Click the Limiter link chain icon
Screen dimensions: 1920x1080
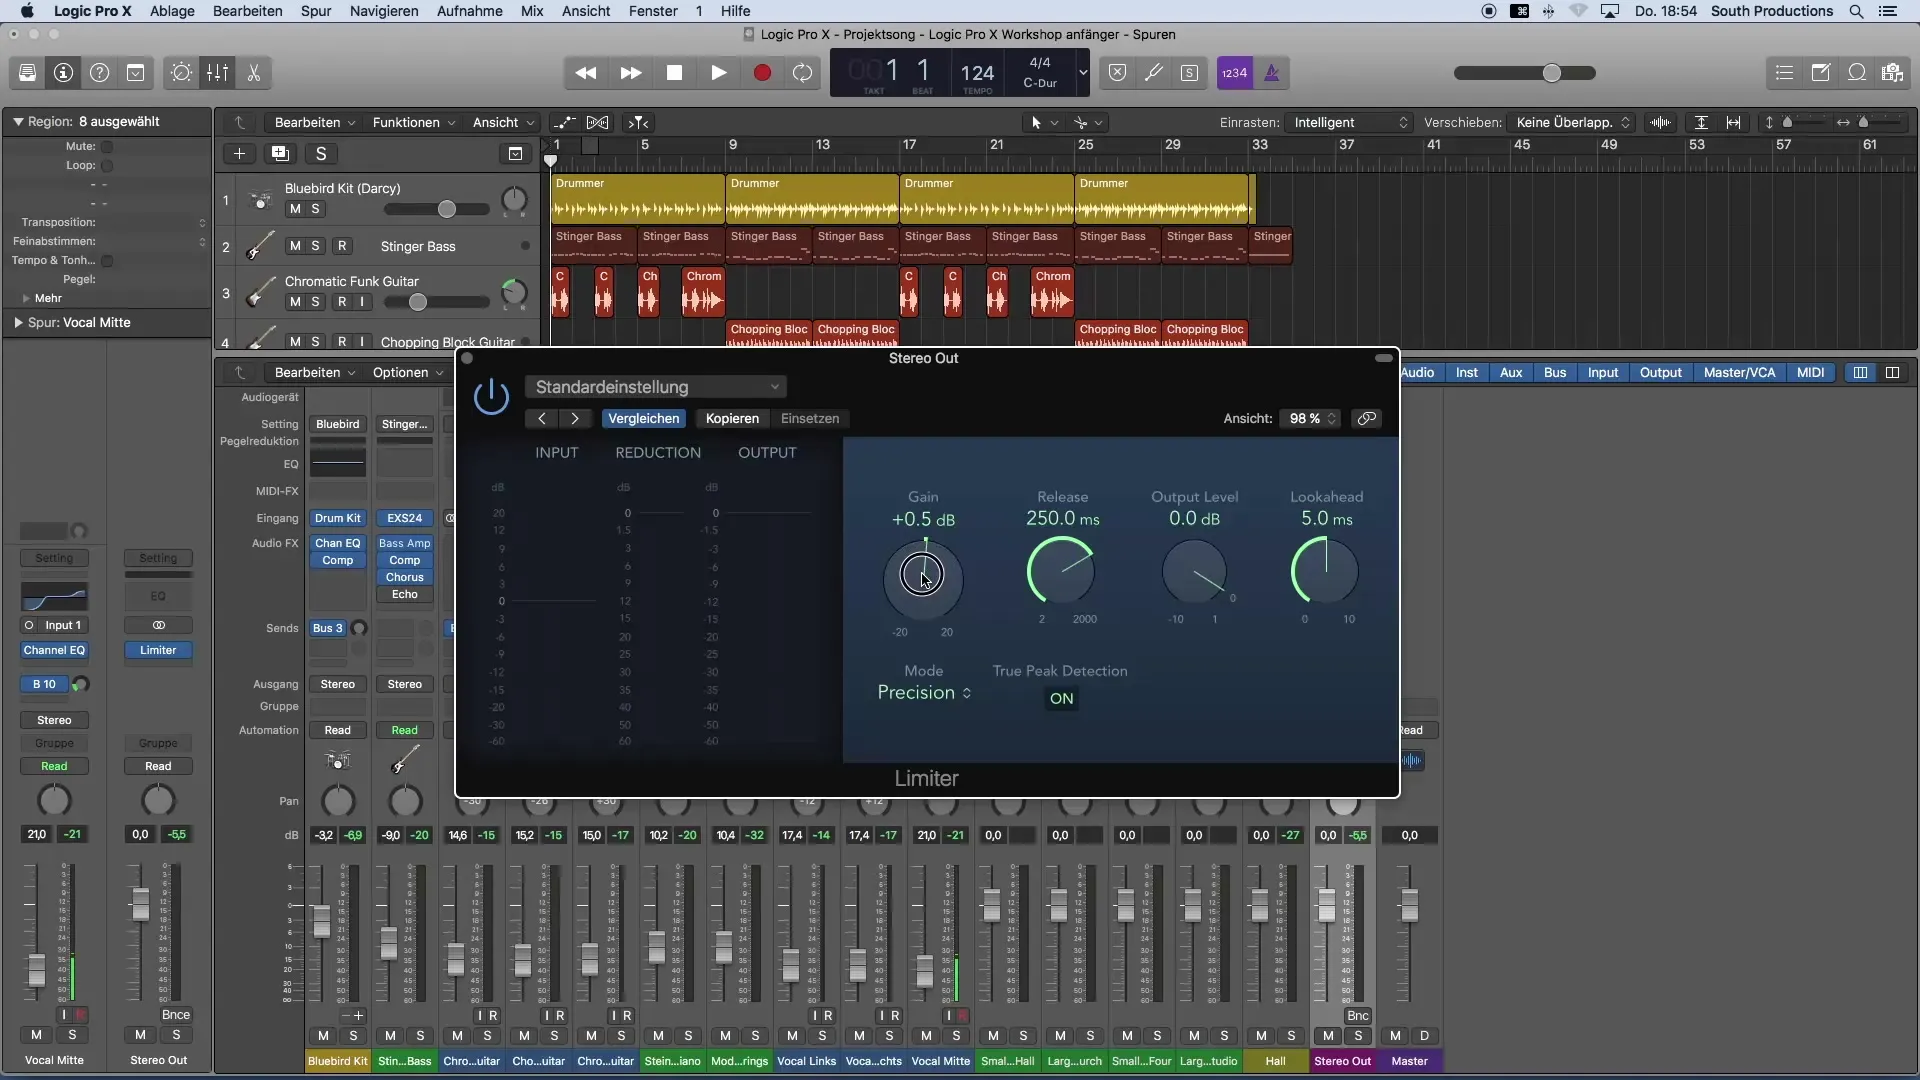(x=1367, y=419)
